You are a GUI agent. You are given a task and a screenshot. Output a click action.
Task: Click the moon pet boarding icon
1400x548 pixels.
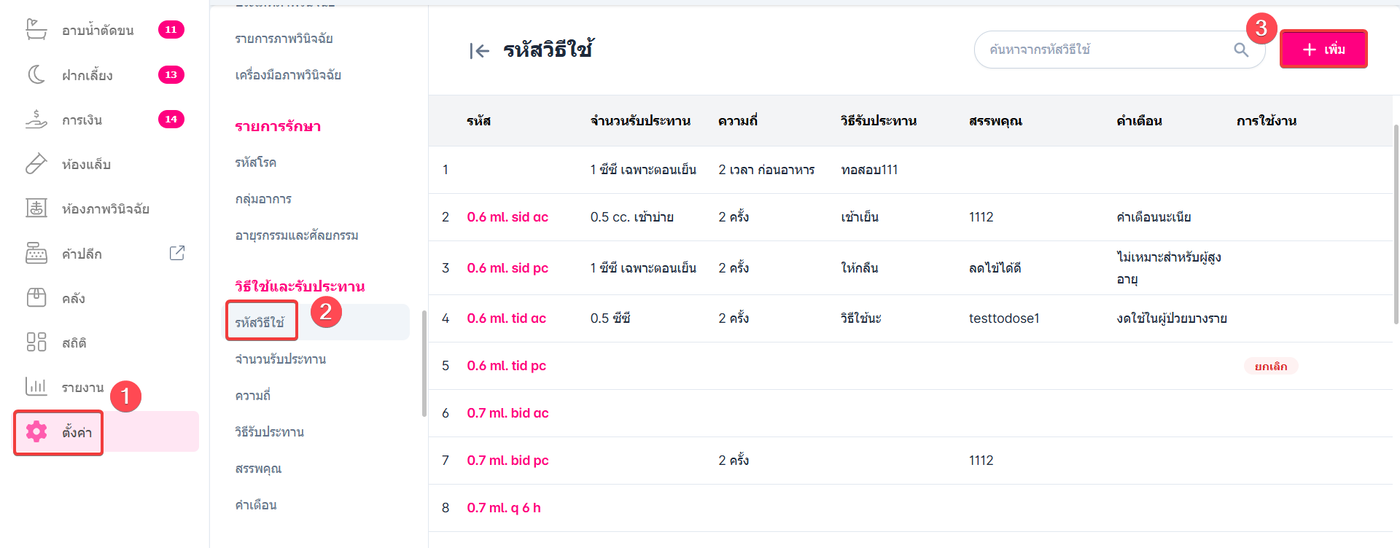click(36, 75)
